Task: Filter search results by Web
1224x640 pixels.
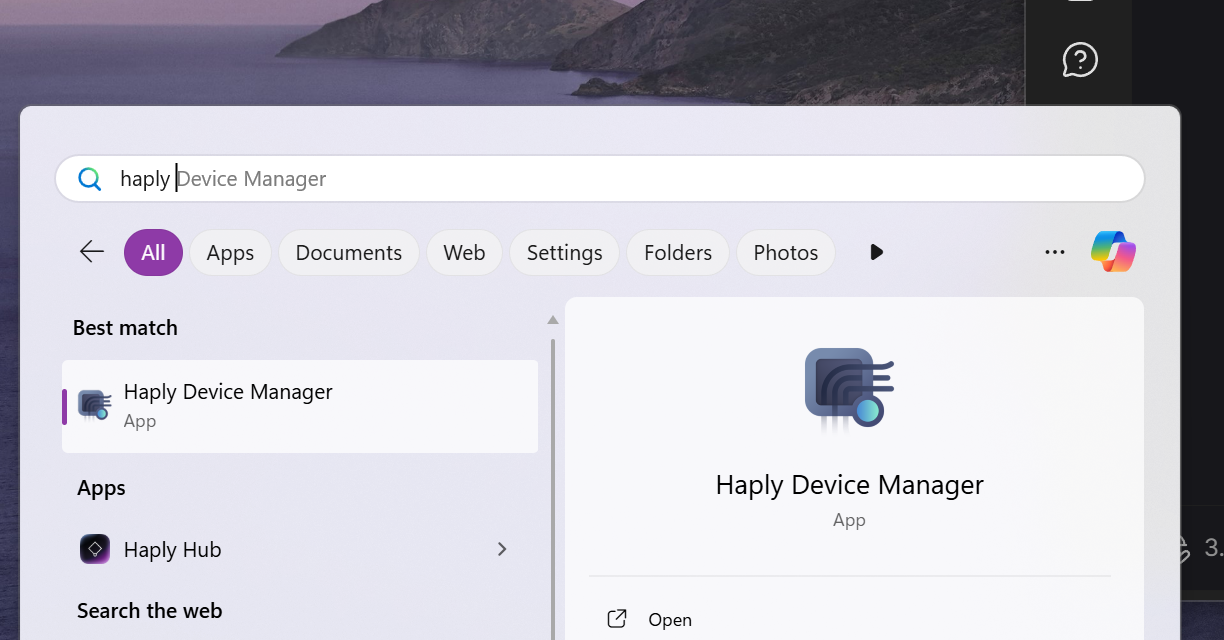Action: pos(464,252)
